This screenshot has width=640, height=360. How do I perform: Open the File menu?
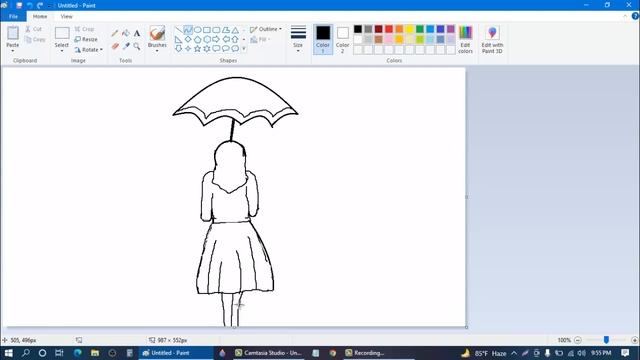tap(13, 16)
